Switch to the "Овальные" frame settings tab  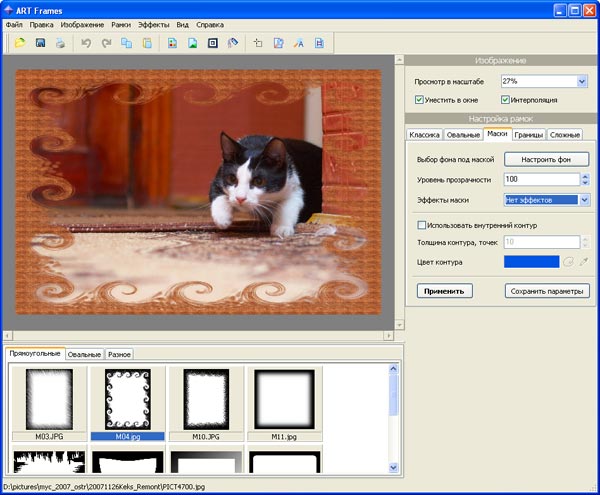click(x=463, y=134)
